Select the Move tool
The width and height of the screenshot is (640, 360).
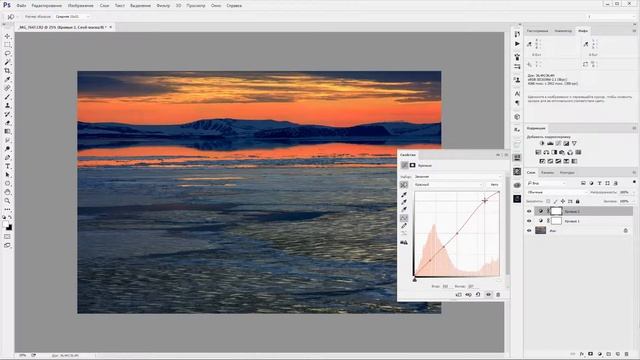(x=7, y=36)
